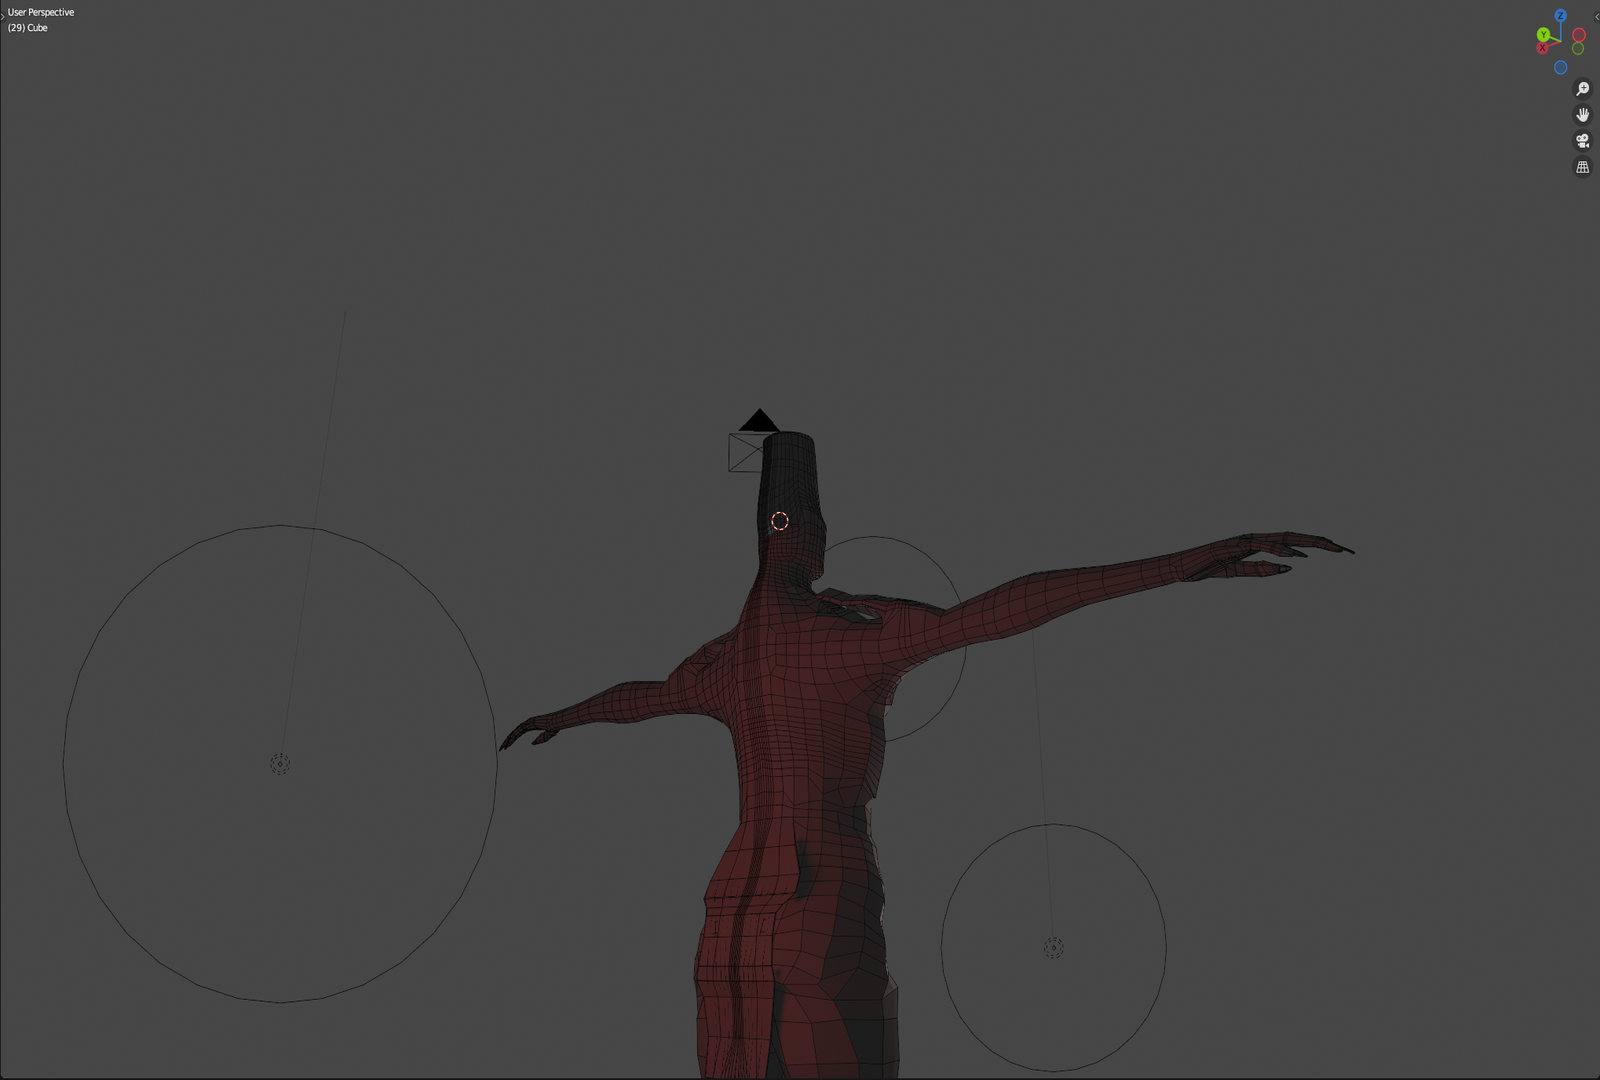Expand the left toolbar using the edge arrow
Viewport: 1600px width, 1080px height.
click(3, 16)
